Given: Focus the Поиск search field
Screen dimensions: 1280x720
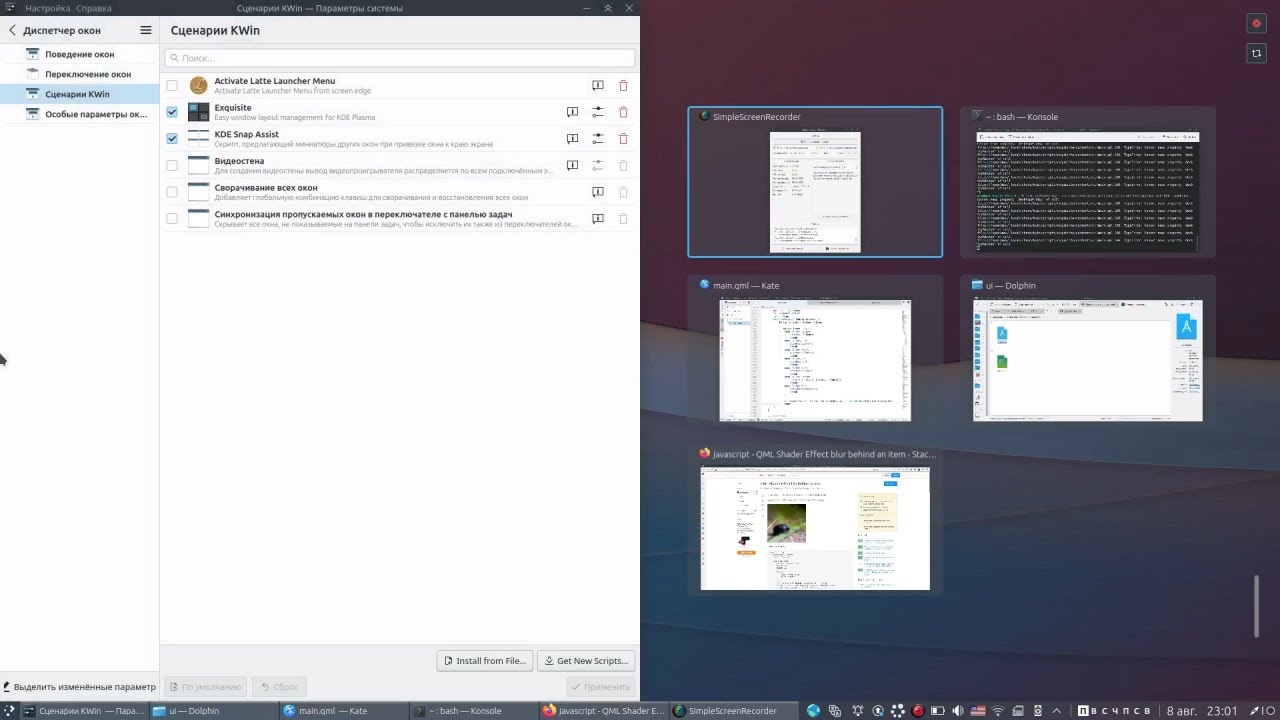Looking at the screenshot, I should click(x=400, y=59).
